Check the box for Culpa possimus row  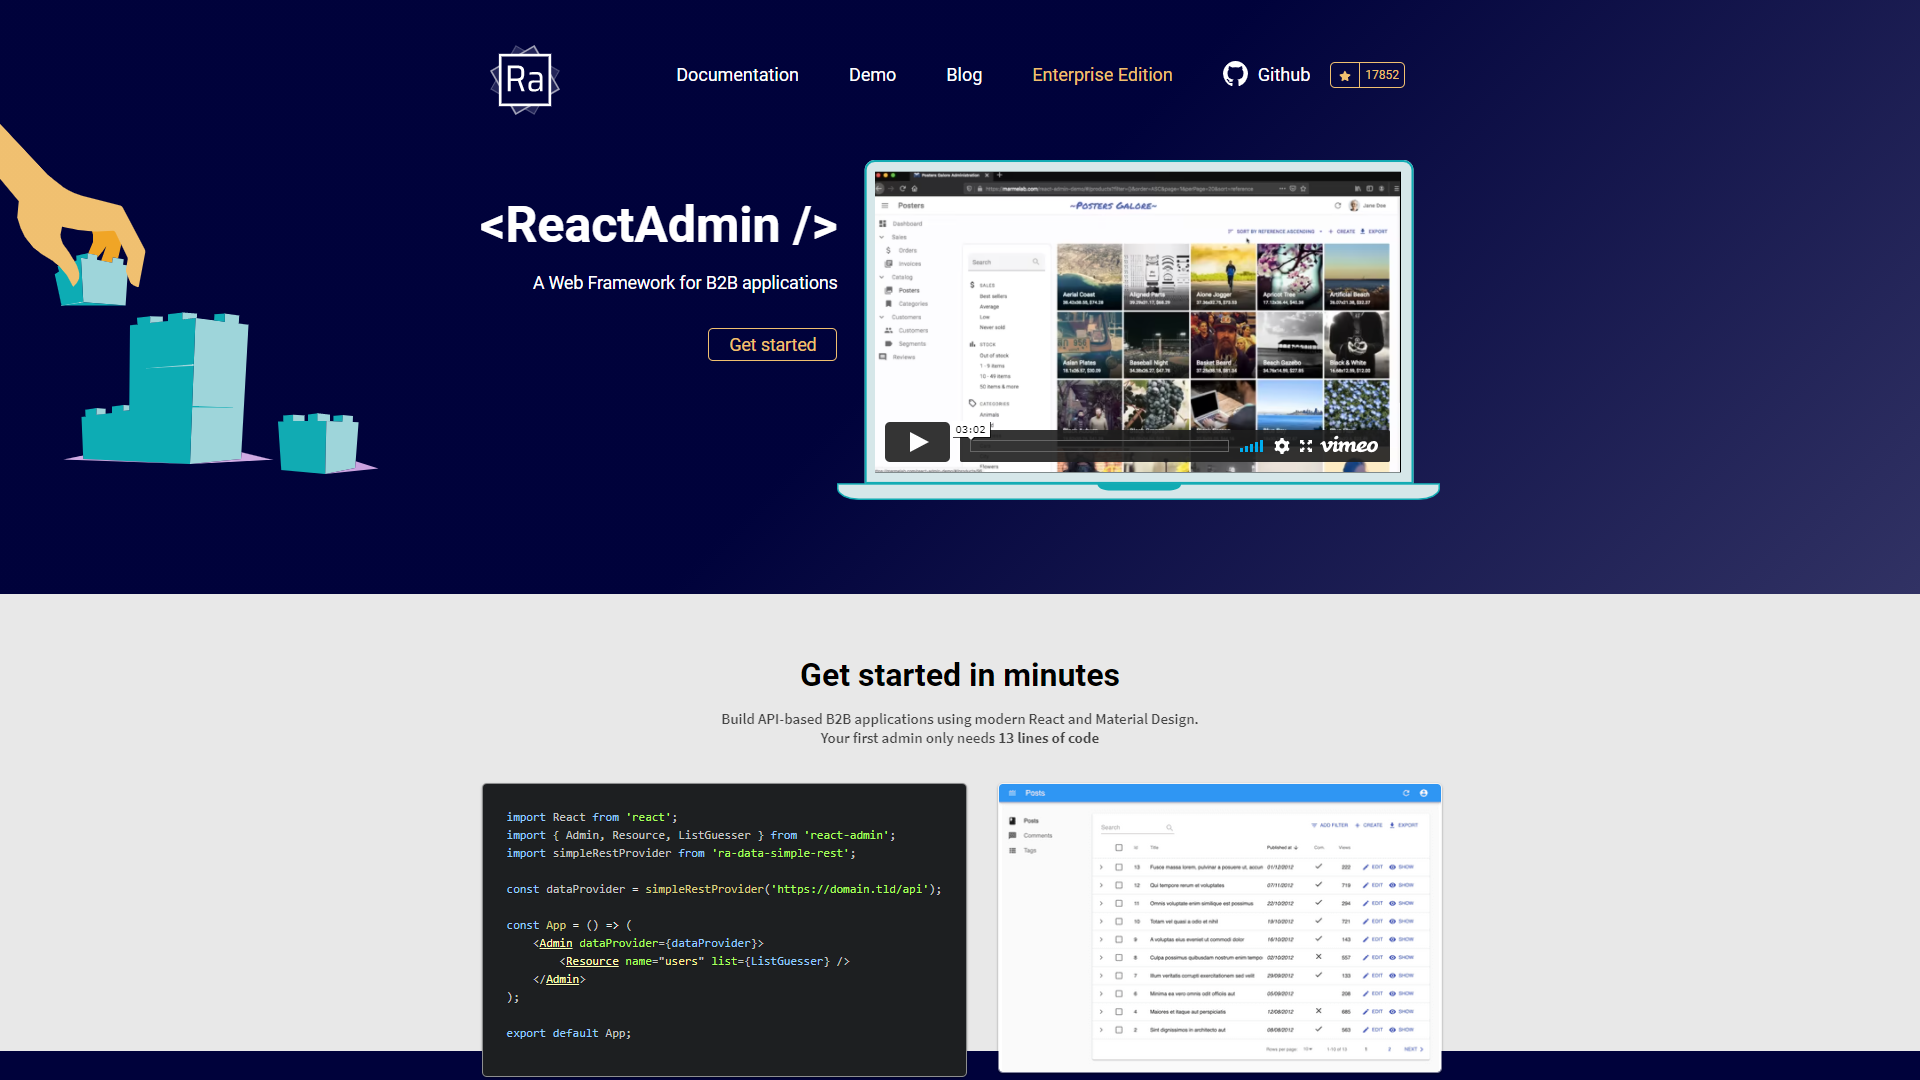(x=1119, y=957)
